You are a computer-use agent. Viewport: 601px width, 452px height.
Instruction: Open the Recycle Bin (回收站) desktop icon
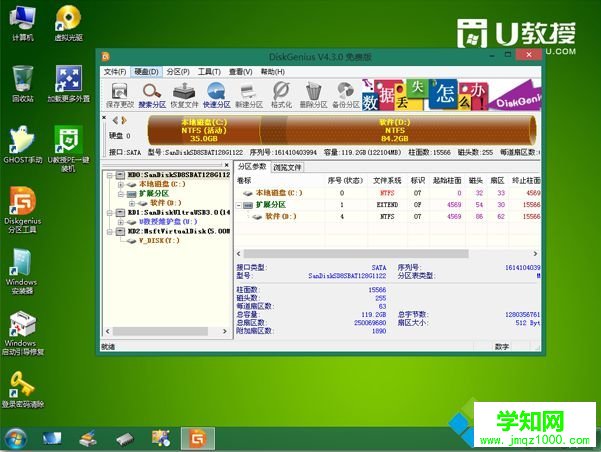(23, 84)
